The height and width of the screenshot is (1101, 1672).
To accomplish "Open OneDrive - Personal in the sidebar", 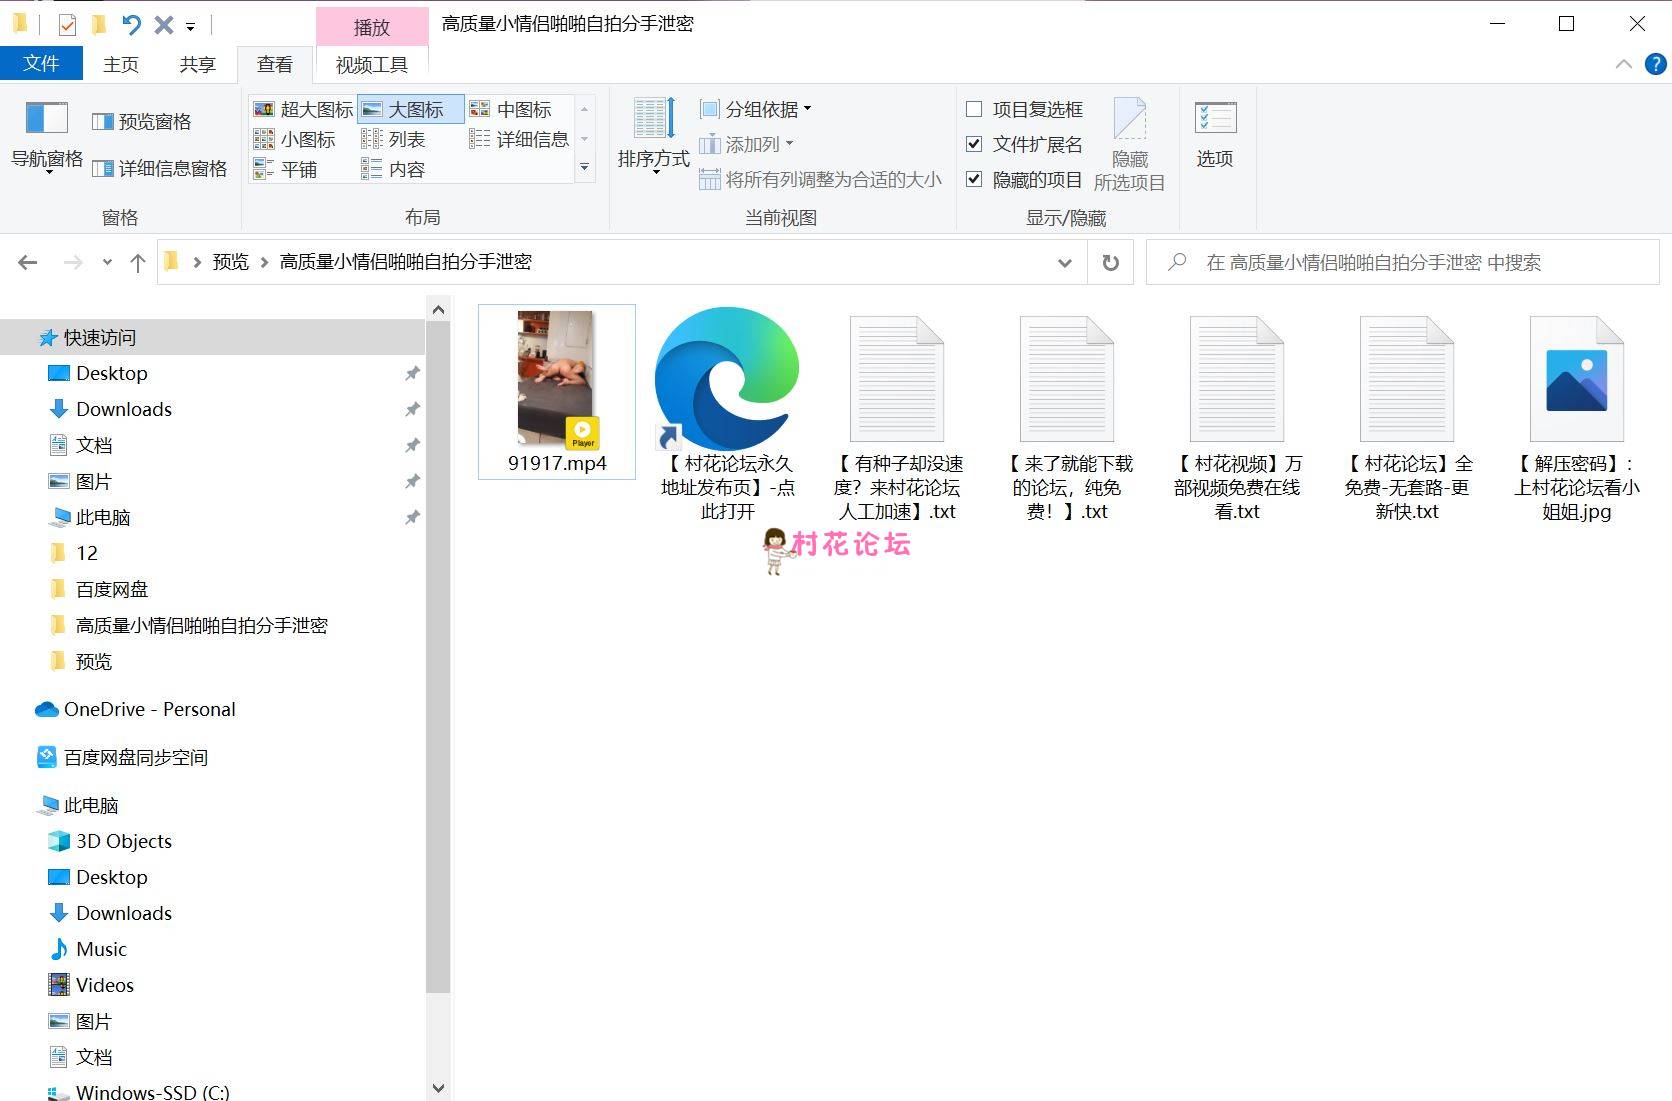I will tap(149, 709).
